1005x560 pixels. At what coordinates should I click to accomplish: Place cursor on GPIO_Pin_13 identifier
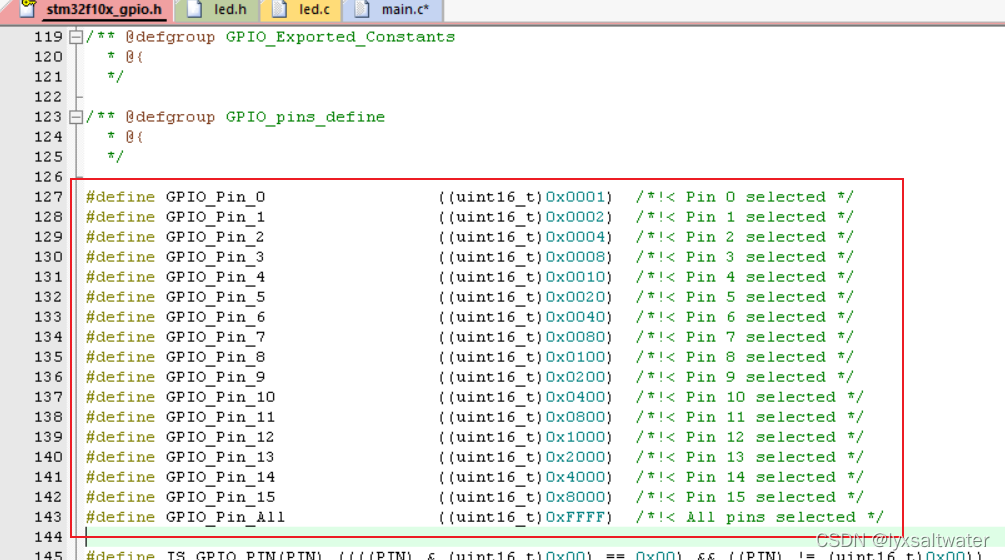click(220, 457)
